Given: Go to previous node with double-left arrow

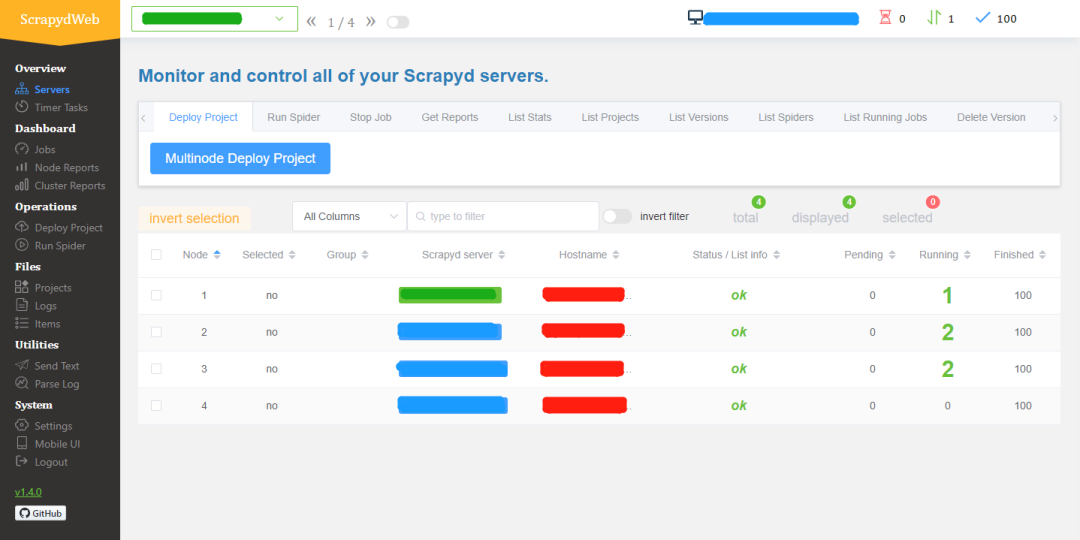Looking at the screenshot, I should click(311, 21).
